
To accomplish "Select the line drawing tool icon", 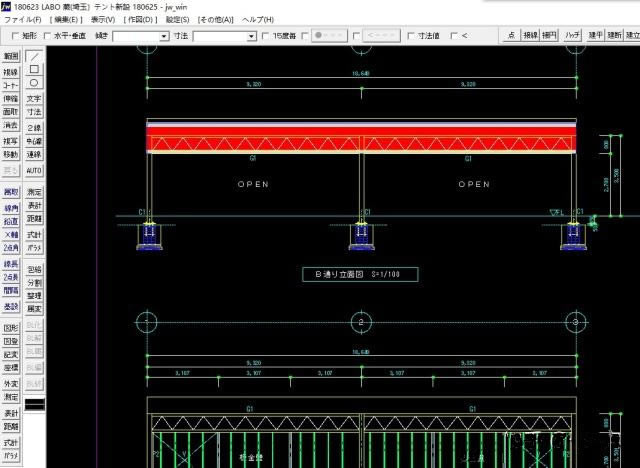I will 34,57.
